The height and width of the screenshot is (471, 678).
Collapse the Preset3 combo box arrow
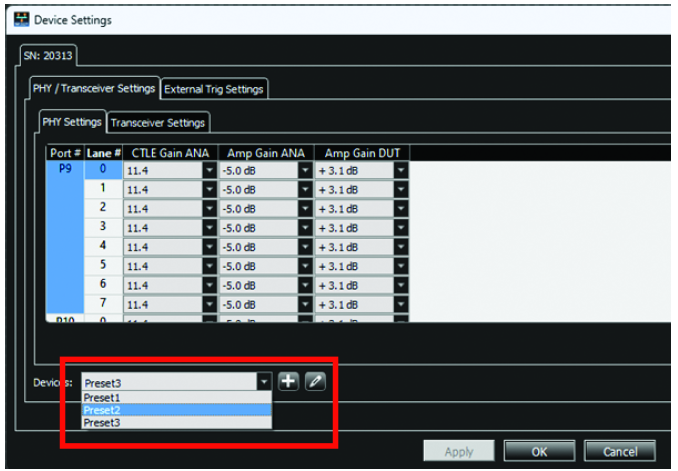(264, 382)
